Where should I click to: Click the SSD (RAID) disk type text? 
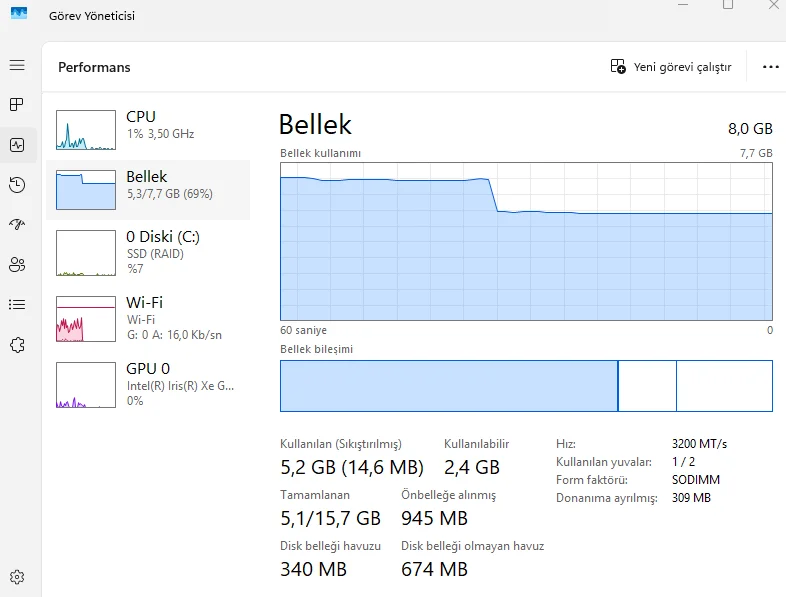(155, 254)
